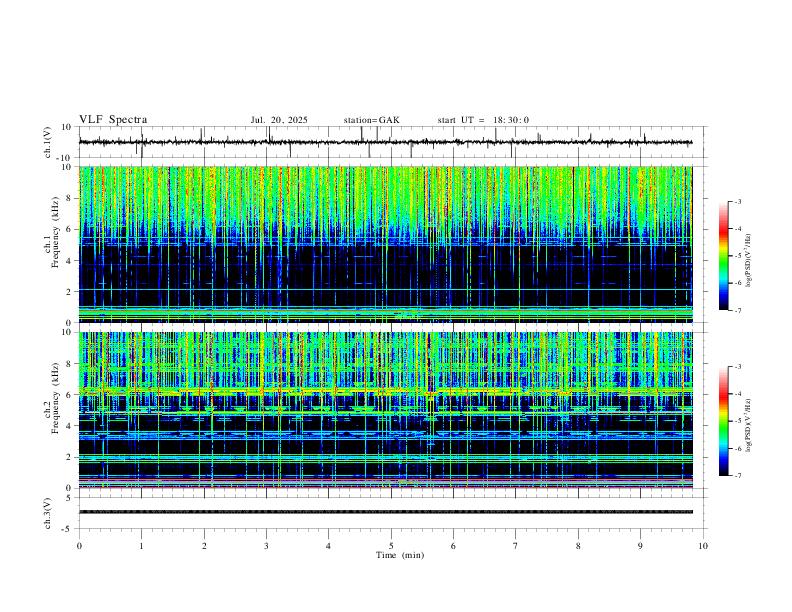Click the time axis tick label "3"
The image size is (792, 612).
tap(266, 546)
